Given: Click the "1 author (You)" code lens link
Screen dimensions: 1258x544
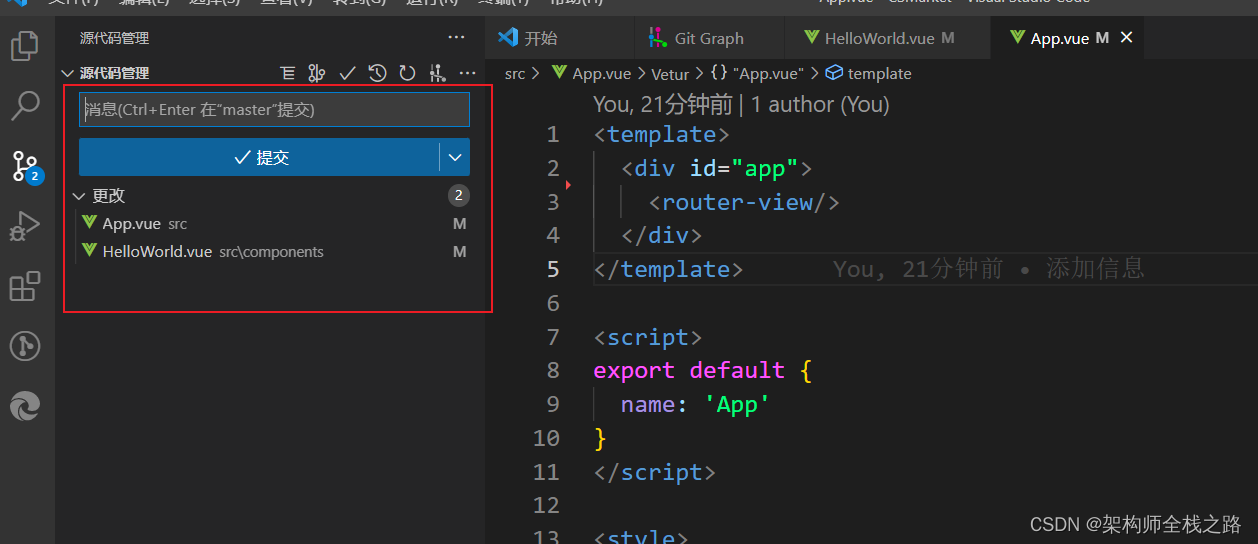Looking at the screenshot, I should click(820, 104).
